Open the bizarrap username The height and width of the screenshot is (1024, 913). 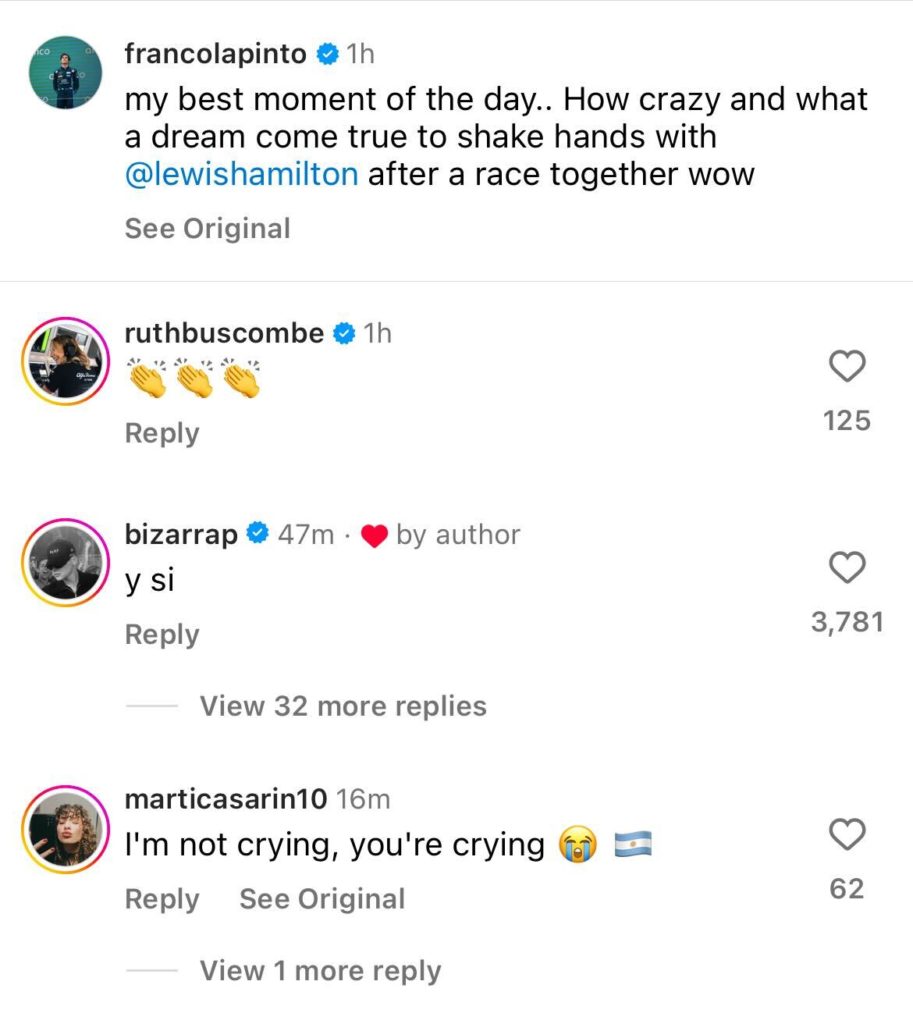coord(181,535)
